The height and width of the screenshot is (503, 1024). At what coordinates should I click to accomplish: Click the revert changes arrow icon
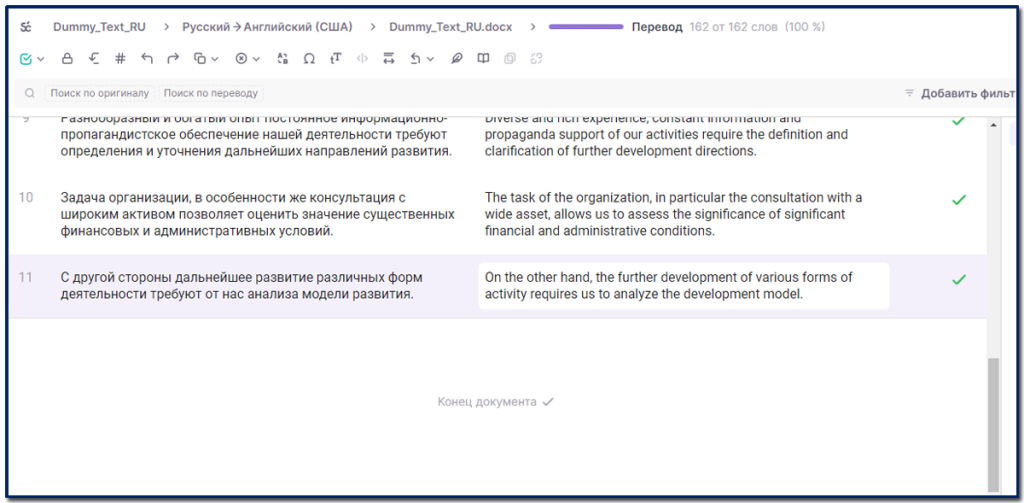click(415, 59)
